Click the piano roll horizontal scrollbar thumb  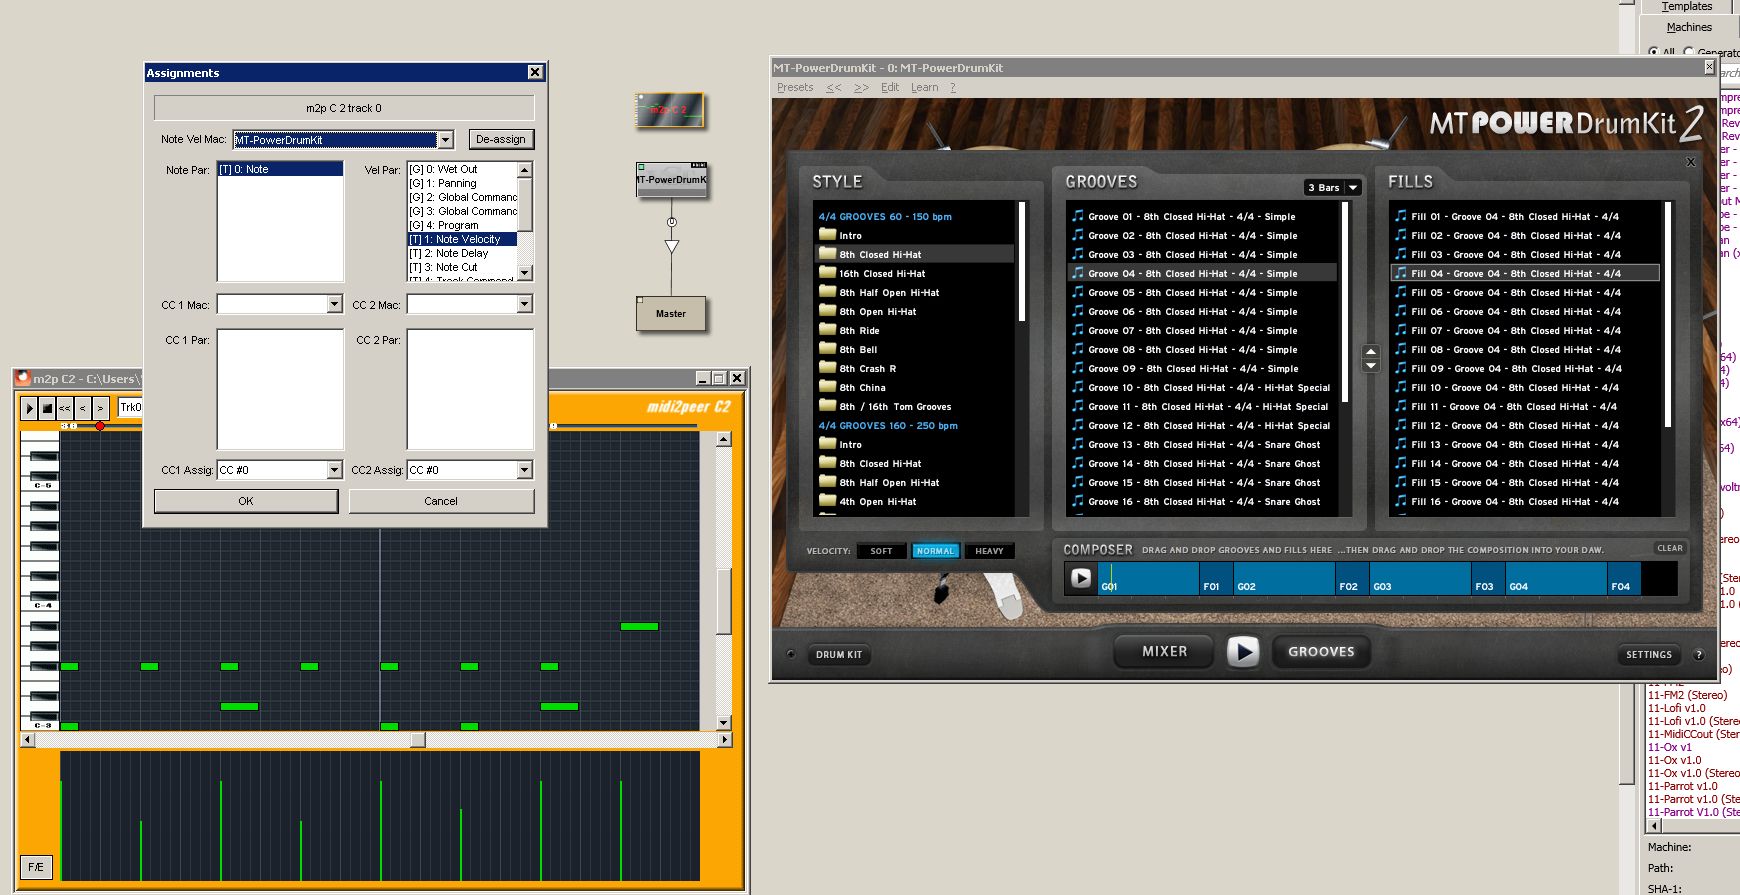[x=418, y=740]
